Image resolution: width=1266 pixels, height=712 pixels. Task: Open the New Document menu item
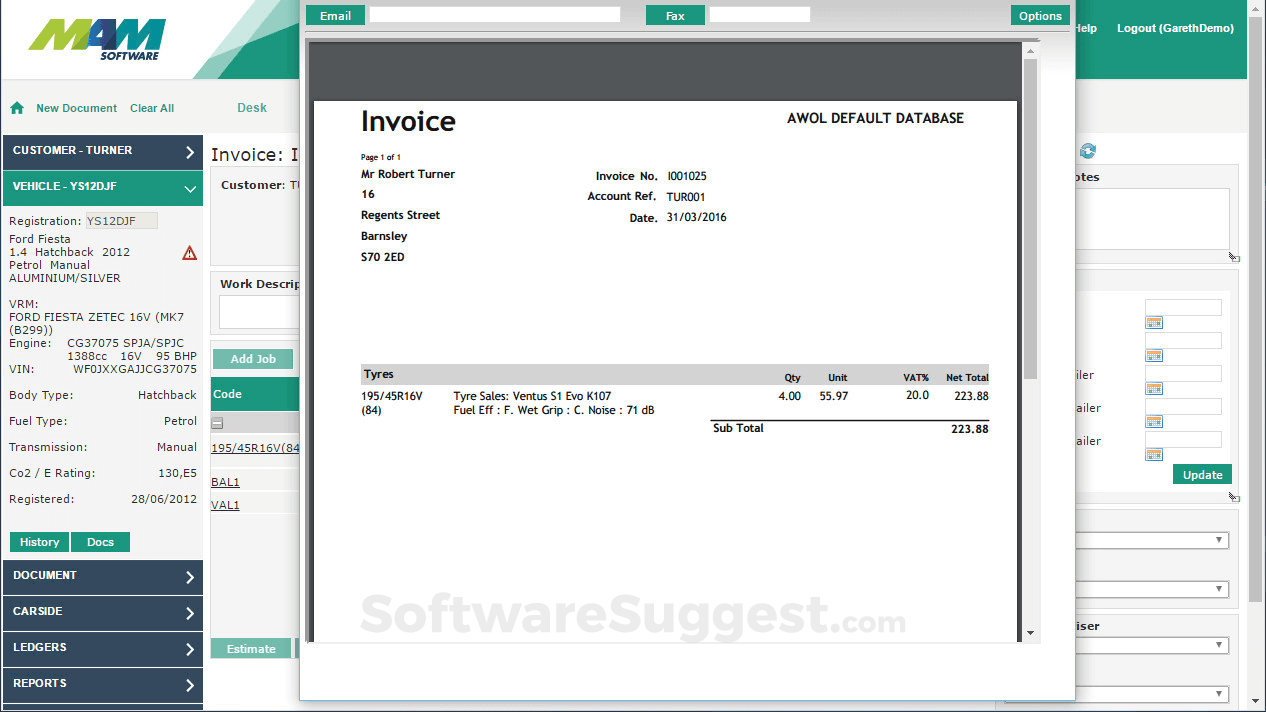(76, 108)
